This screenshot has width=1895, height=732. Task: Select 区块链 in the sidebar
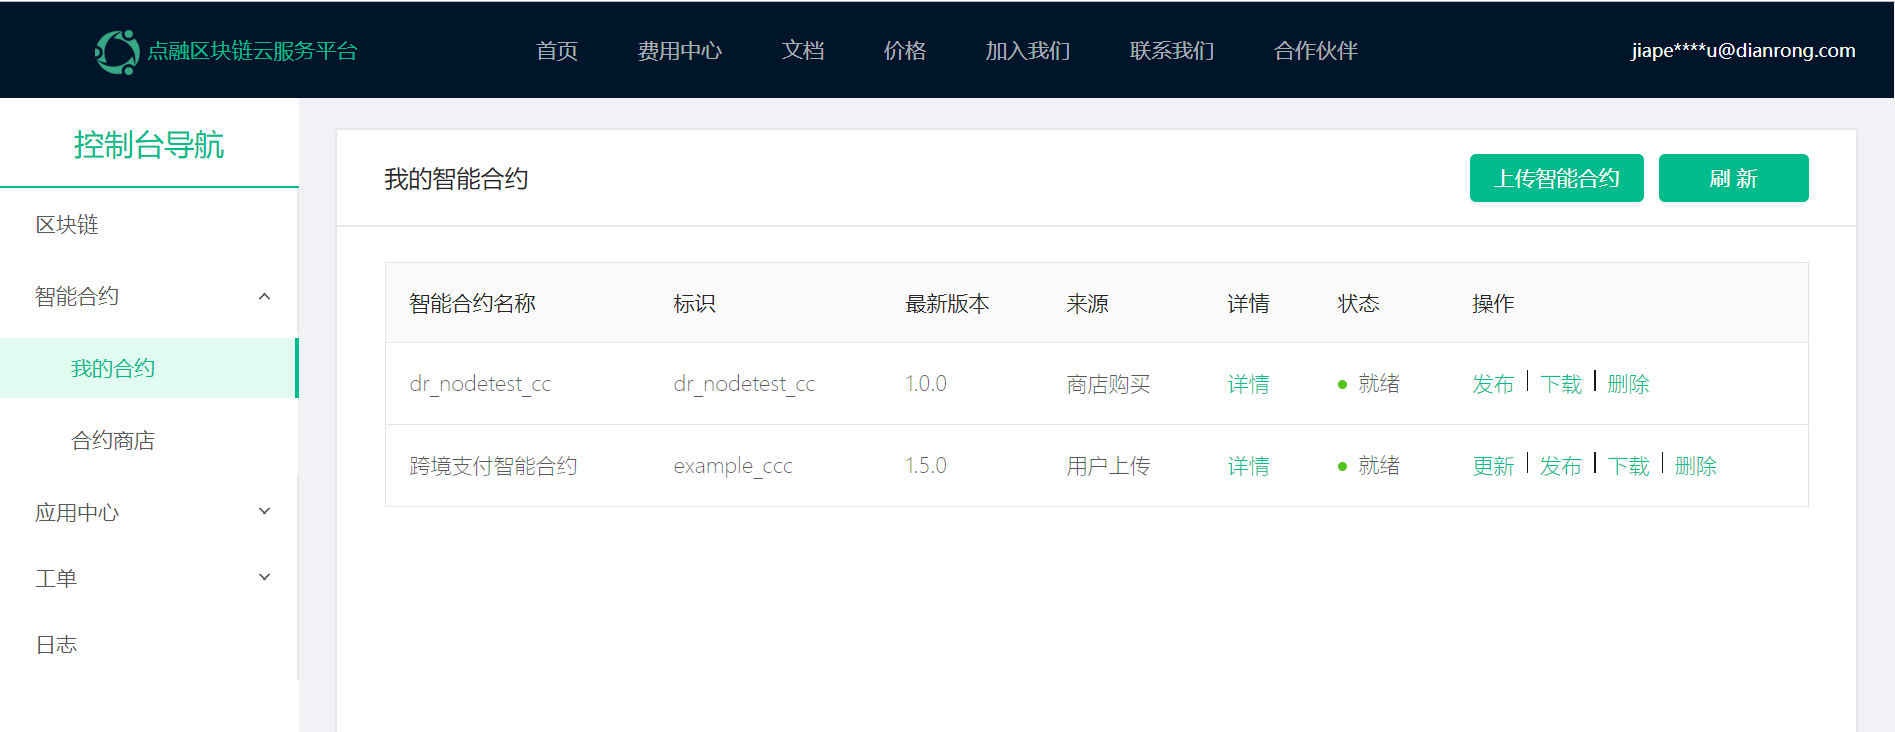click(x=67, y=225)
